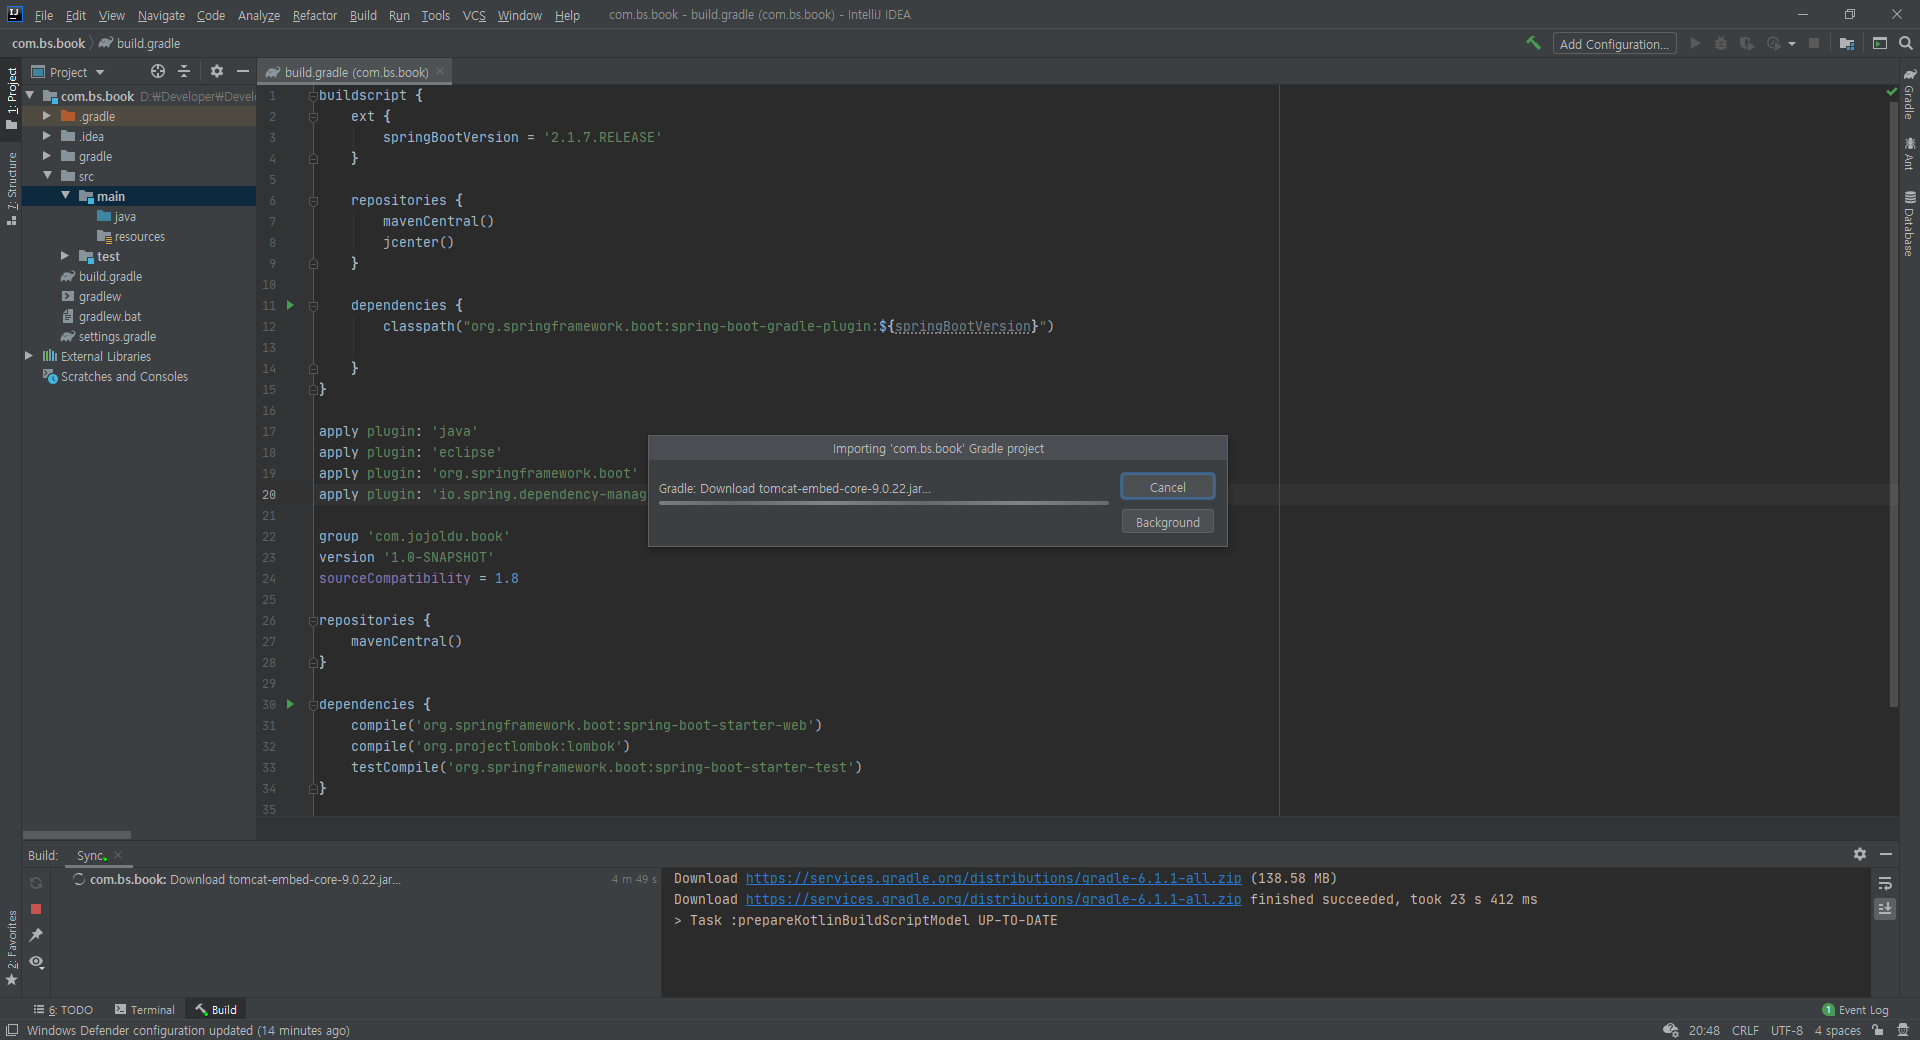Toggle soft-wrap icon in build output
Image resolution: width=1920 pixels, height=1040 pixels.
pos(1885,883)
